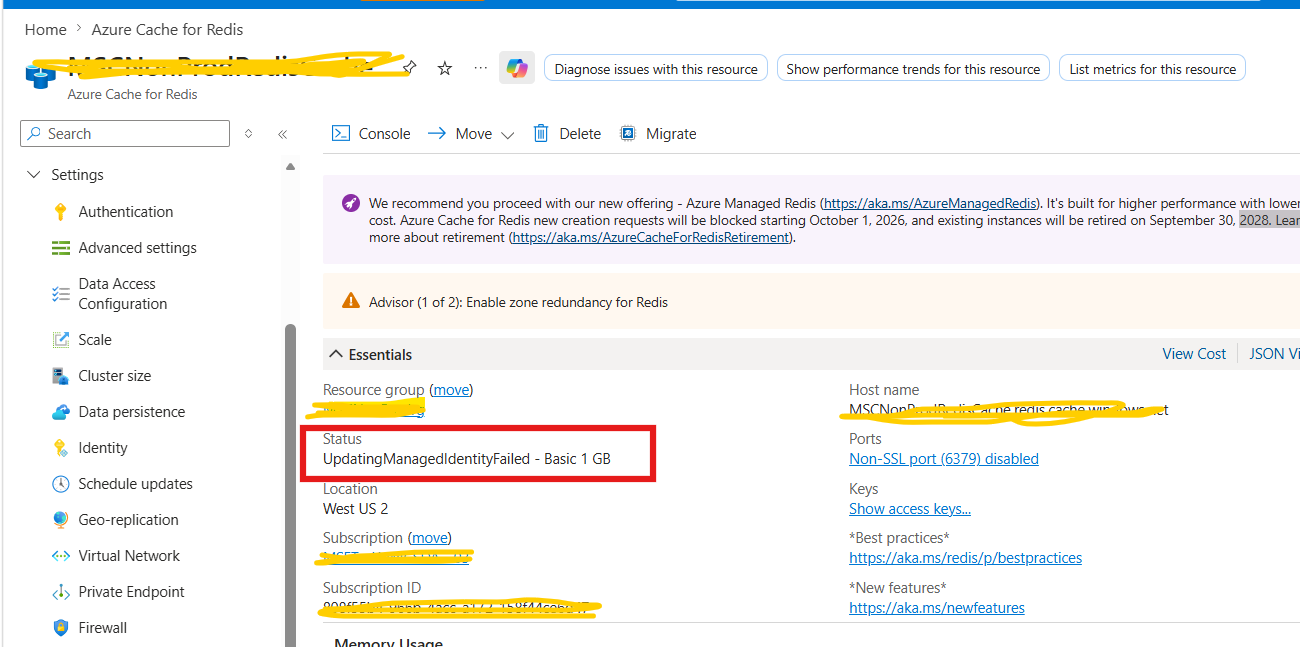The image size is (1300, 647).
Task: Click inside the sidebar Search field
Action: (x=125, y=133)
